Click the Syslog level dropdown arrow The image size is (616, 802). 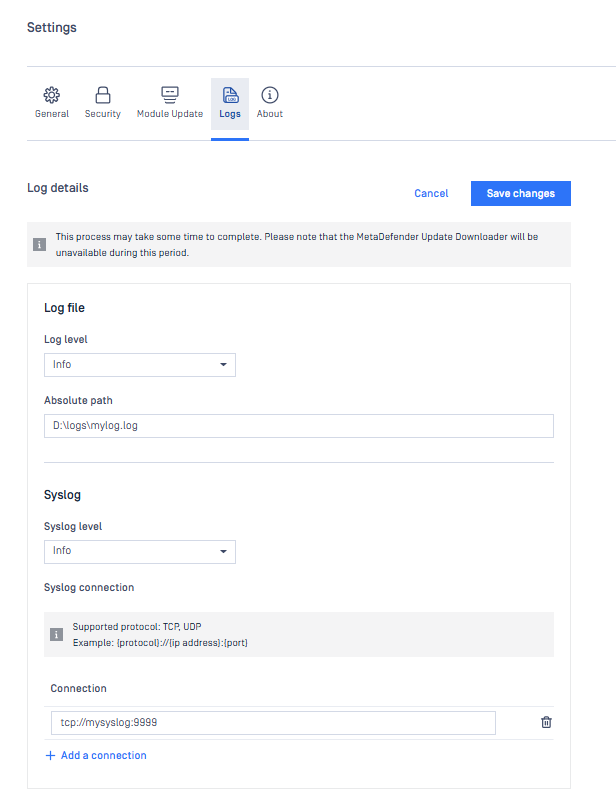tap(223, 552)
